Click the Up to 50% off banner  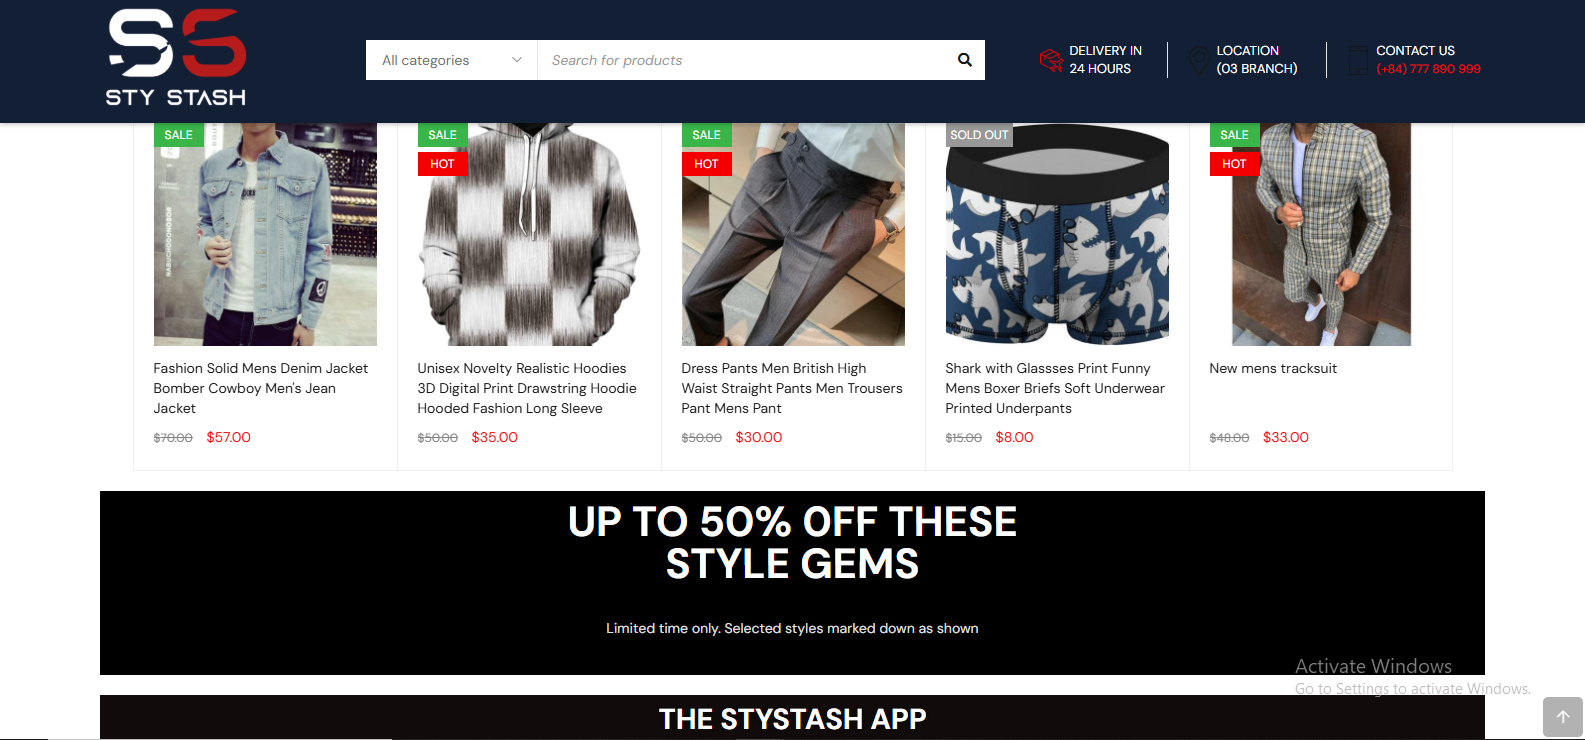coord(792,583)
